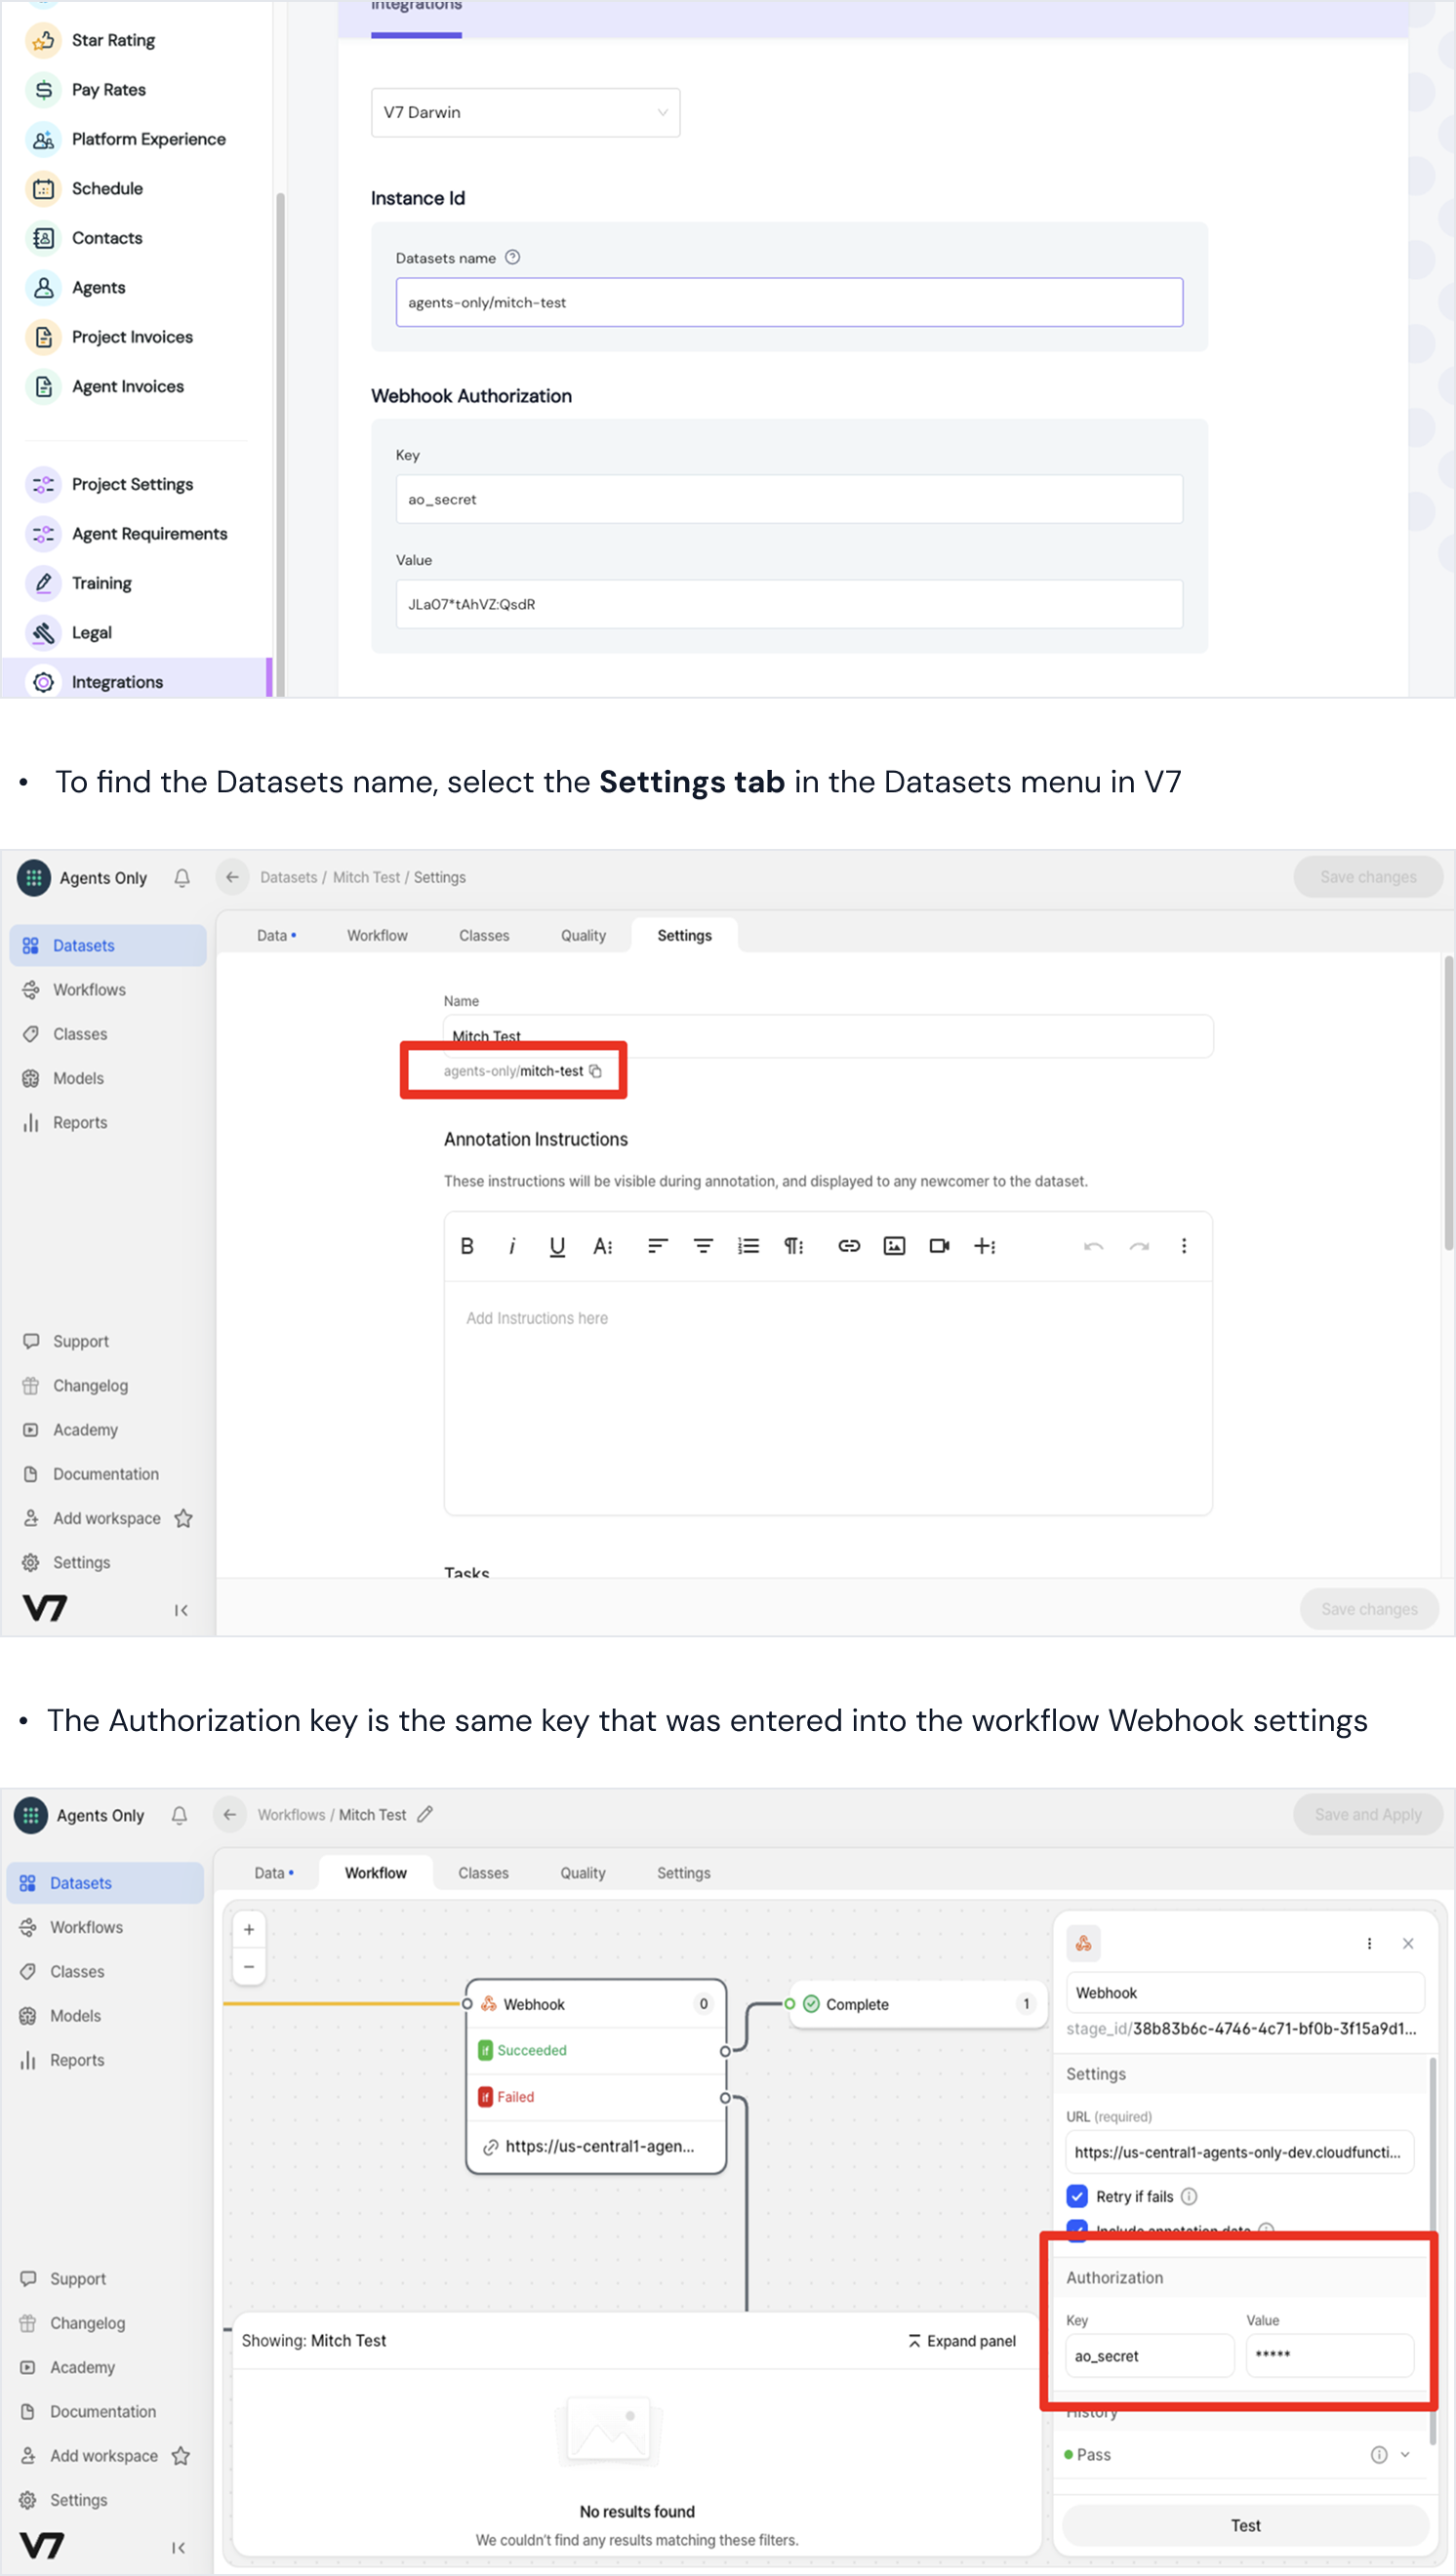Click the plus insert-more icon in the editor toolbar
The height and width of the screenshot is (2576, 1456).
[985, 1245]
